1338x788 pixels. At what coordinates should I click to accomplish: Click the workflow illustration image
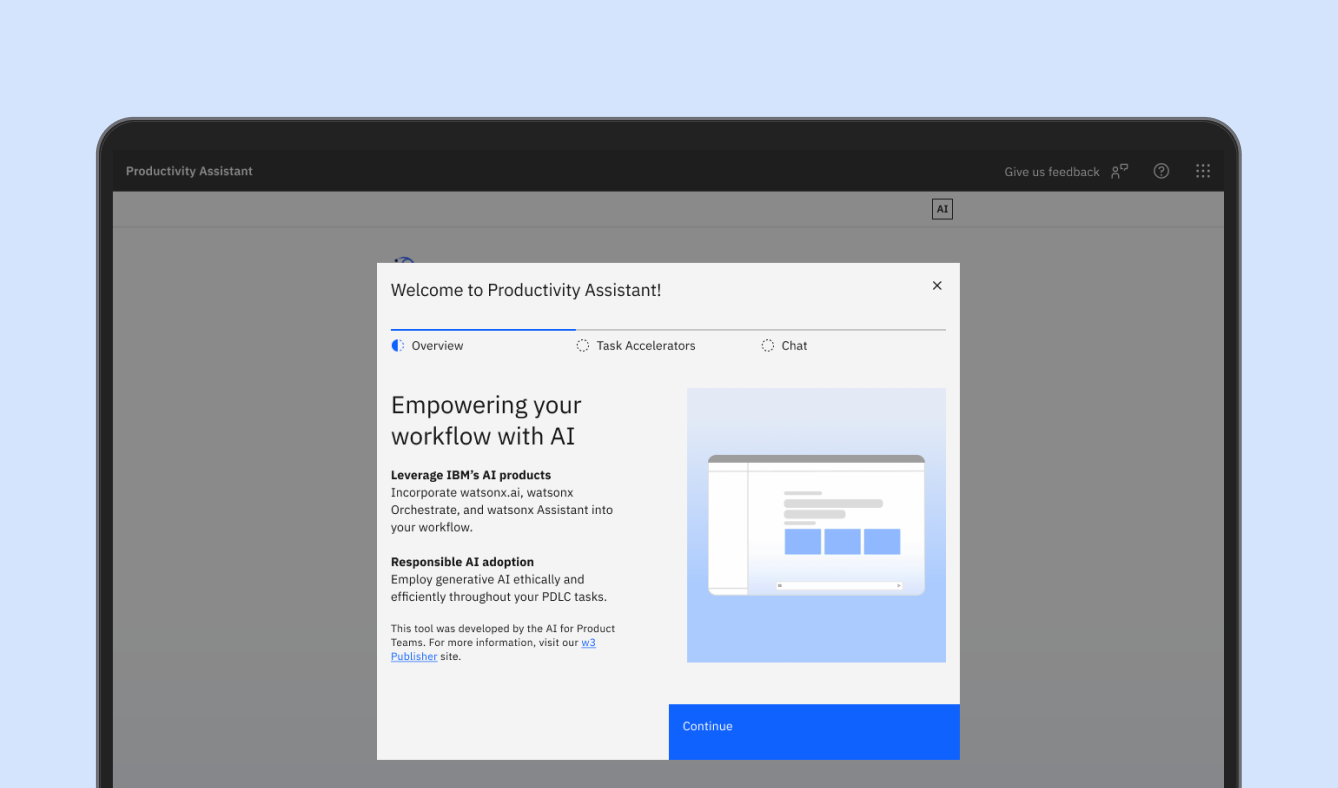[816, 525]
